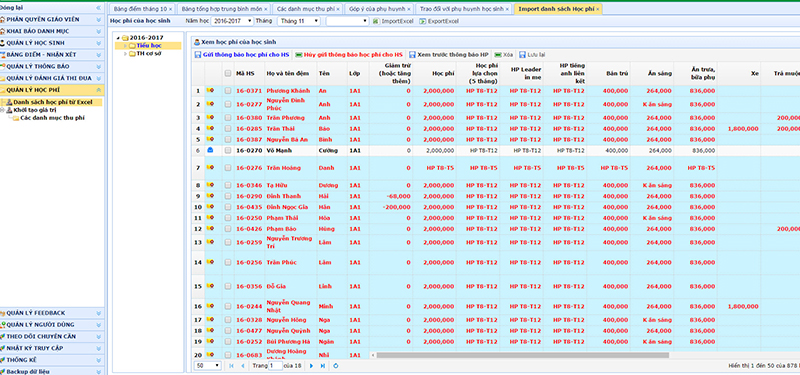Close the 'Bảng điểm tháng 10' tab
Viewport: 800px width, 375px height.
click(x=170, y=9)
